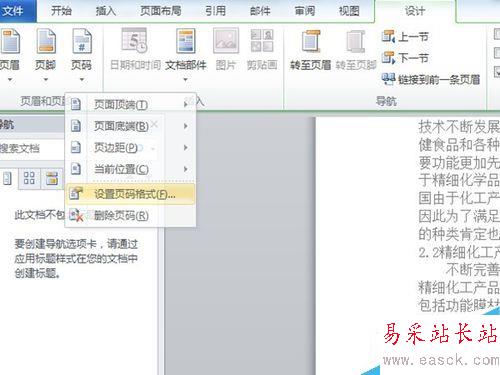Image resolution: width=500 pixels, height=375 pixels.
Task: Open the 页面顶端(T) submenu
Action: pos(130,105)
